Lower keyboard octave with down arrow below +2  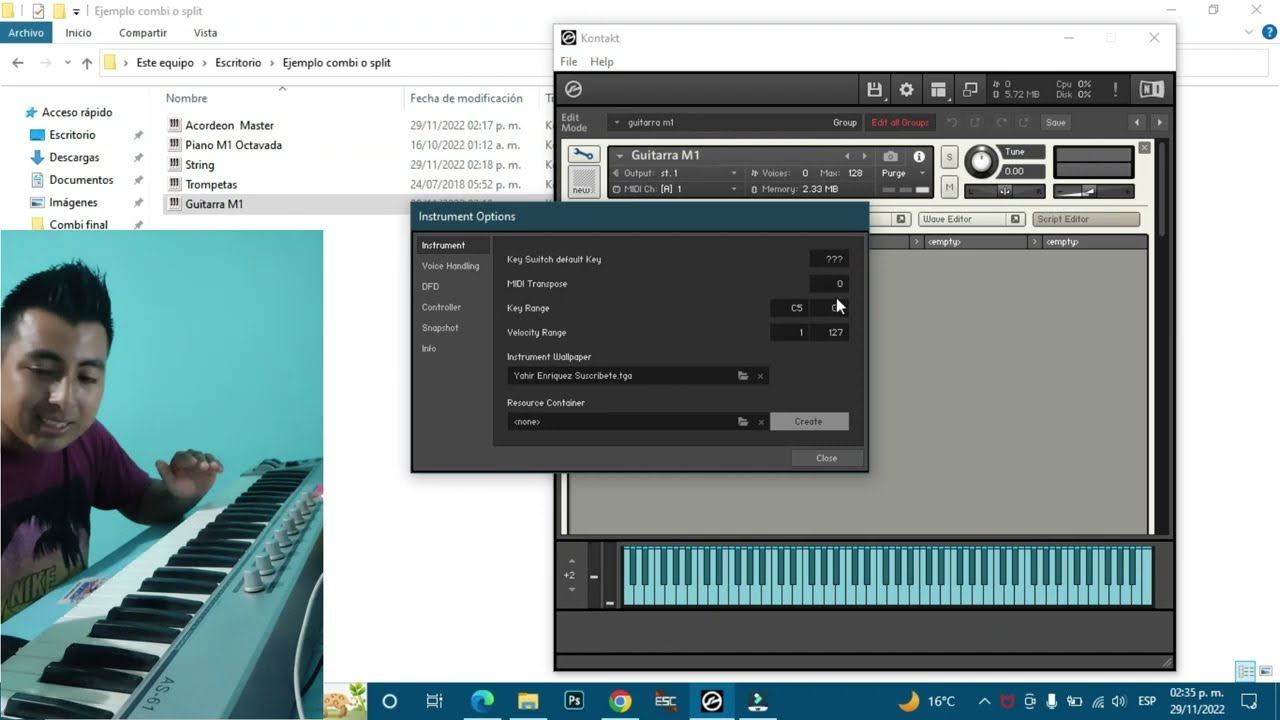point(572,589)
